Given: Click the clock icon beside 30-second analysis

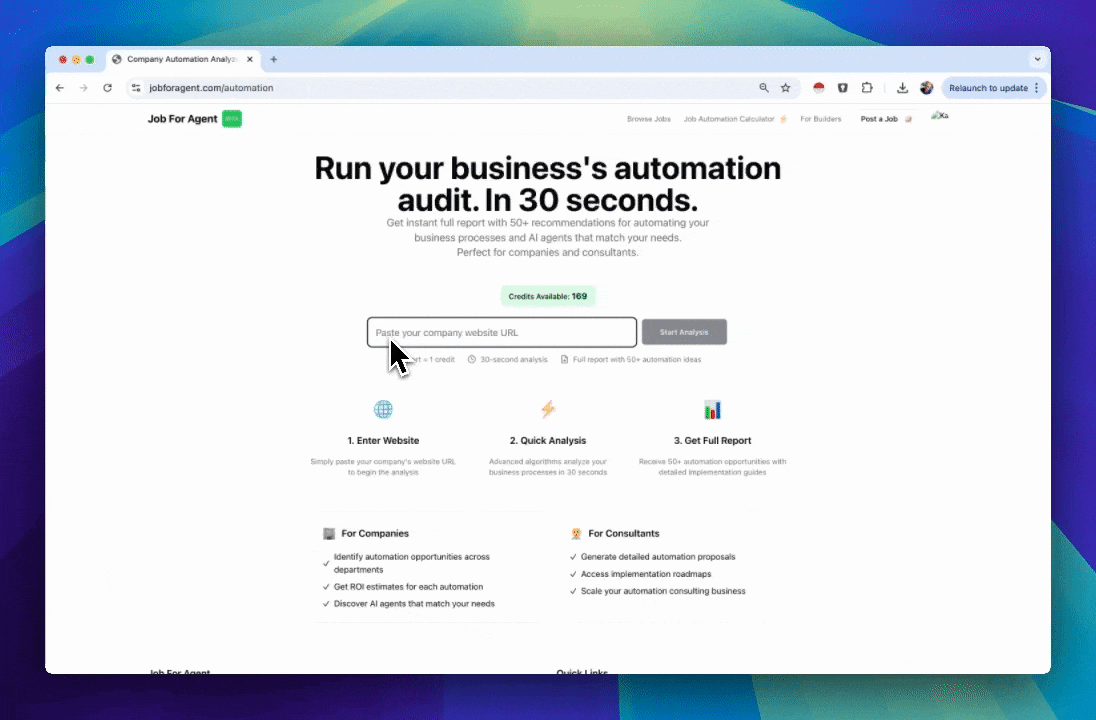Looking at the screenshot, I should point(472,359).
